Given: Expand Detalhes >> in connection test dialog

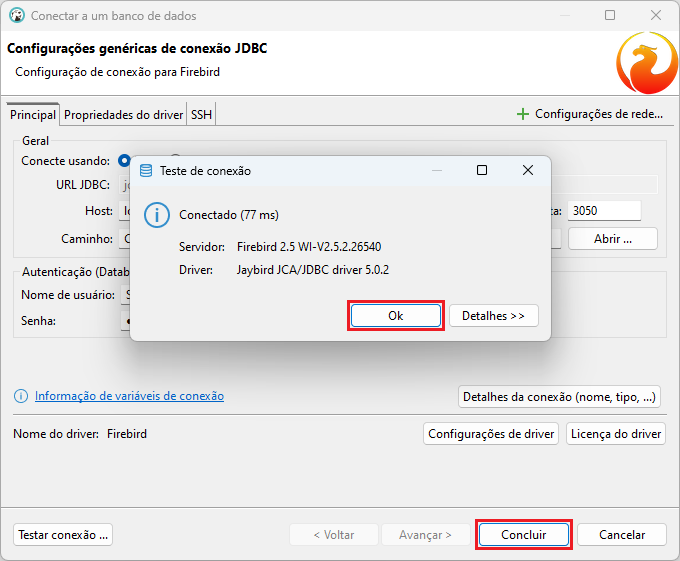Looking at the screenshot, I should click(494, 316).
